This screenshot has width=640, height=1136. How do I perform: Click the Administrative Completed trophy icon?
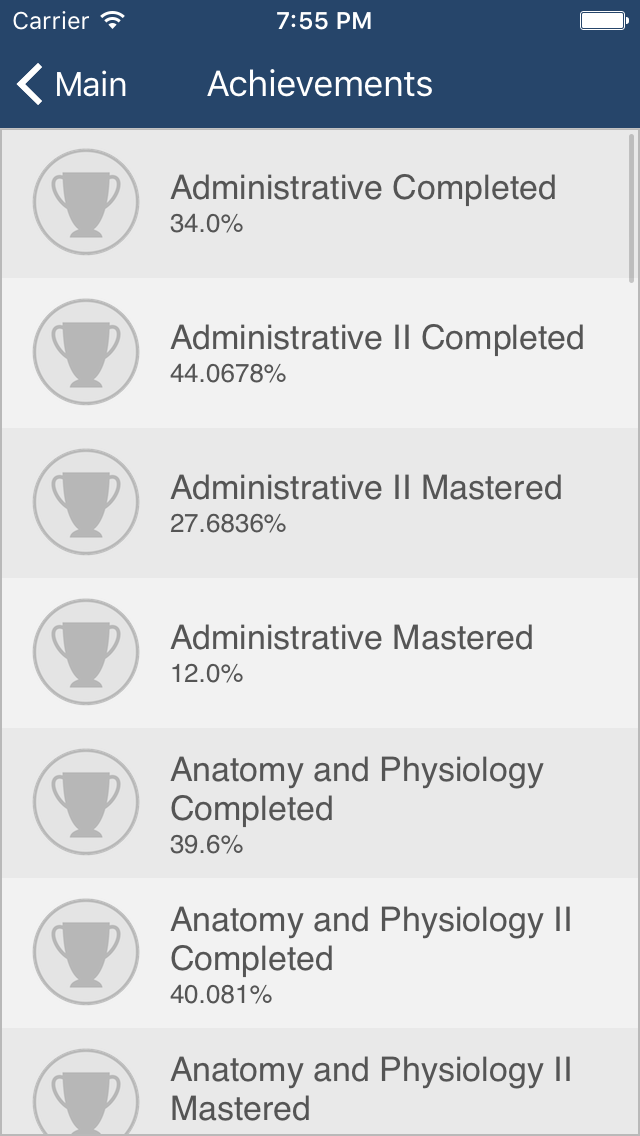click(85, 202)
